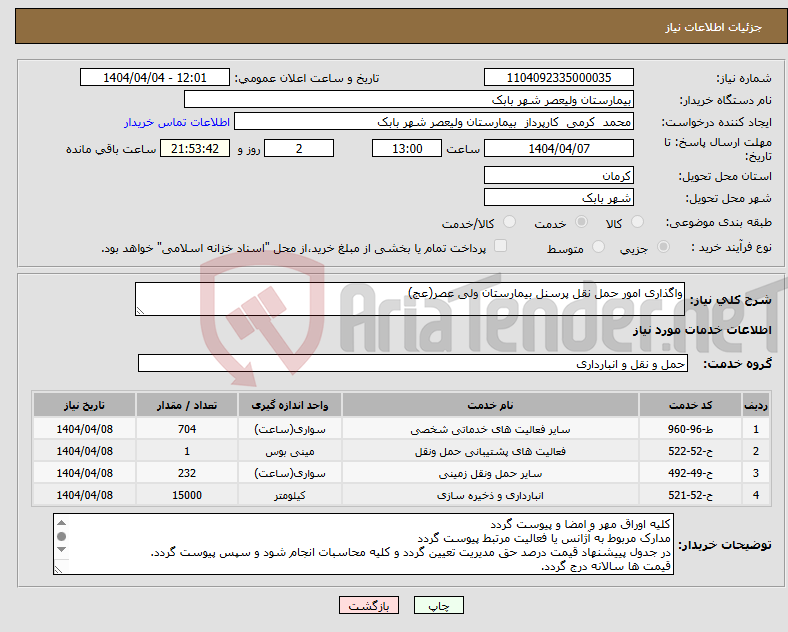
Task: Click scroll up arrow in buyer notes
Action: point(61,523)
